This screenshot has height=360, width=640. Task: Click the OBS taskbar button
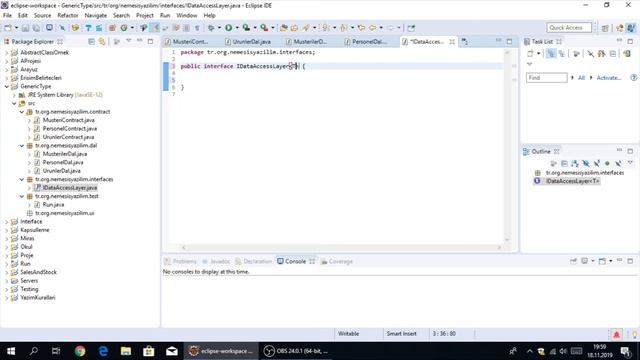coord(296,351)
